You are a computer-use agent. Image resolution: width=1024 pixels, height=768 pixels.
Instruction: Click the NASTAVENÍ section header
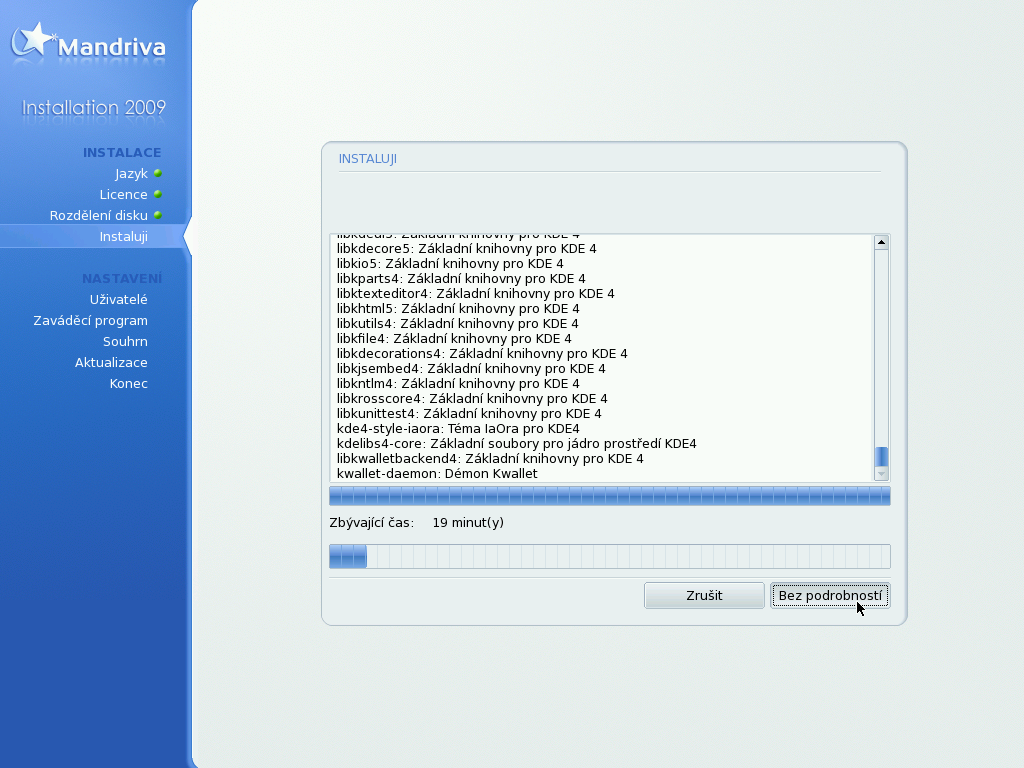pyautogui.click(x=122, y=279)
